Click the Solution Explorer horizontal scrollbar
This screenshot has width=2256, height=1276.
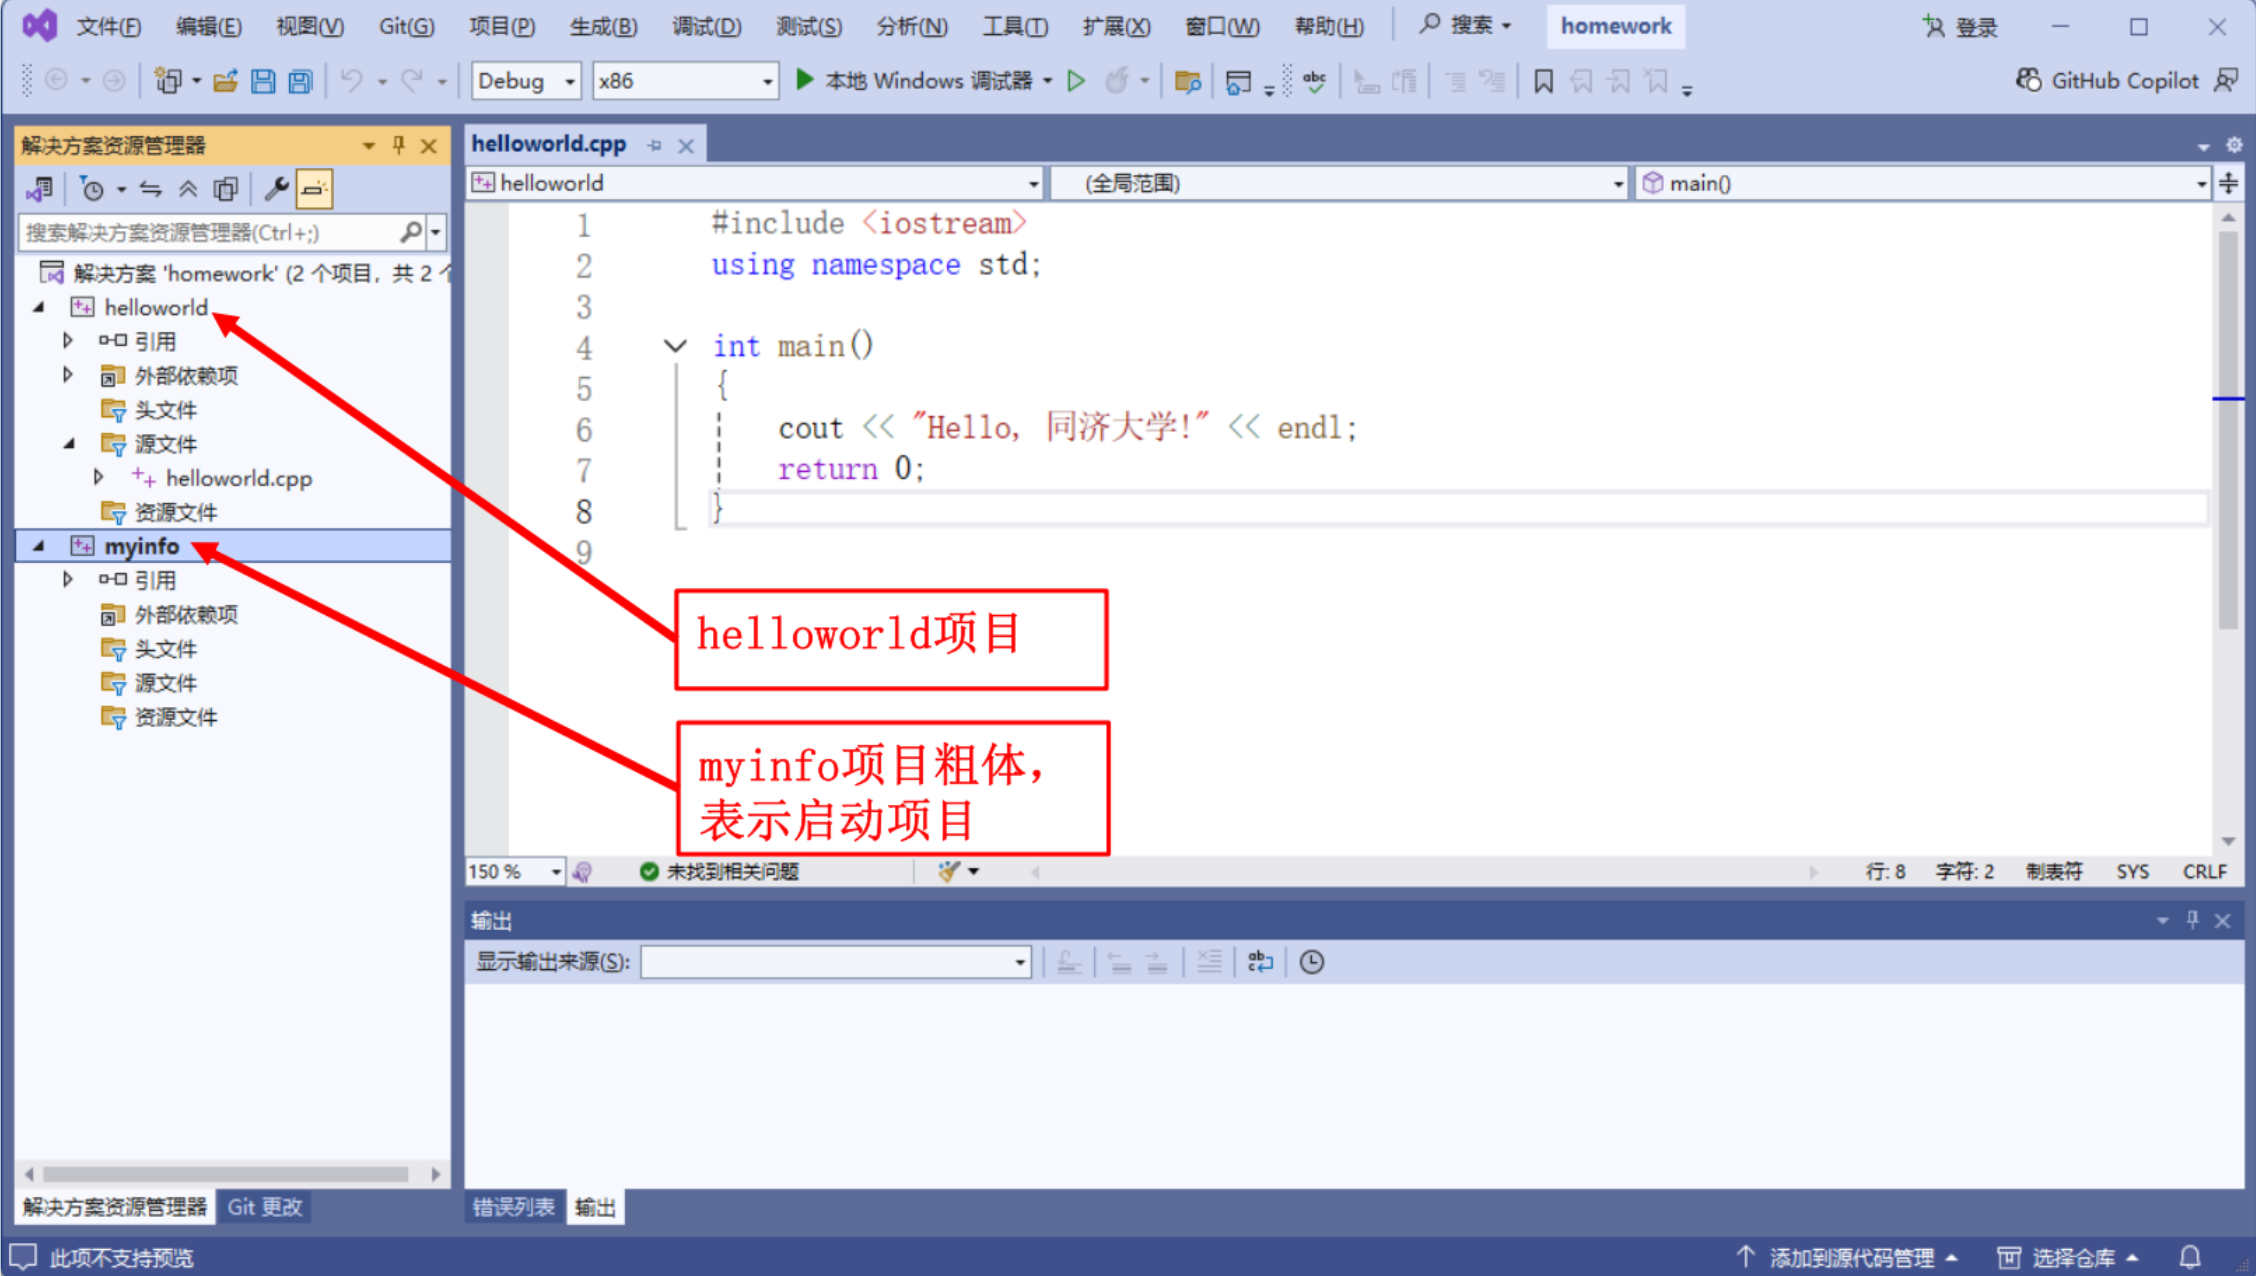point(225,1174)
